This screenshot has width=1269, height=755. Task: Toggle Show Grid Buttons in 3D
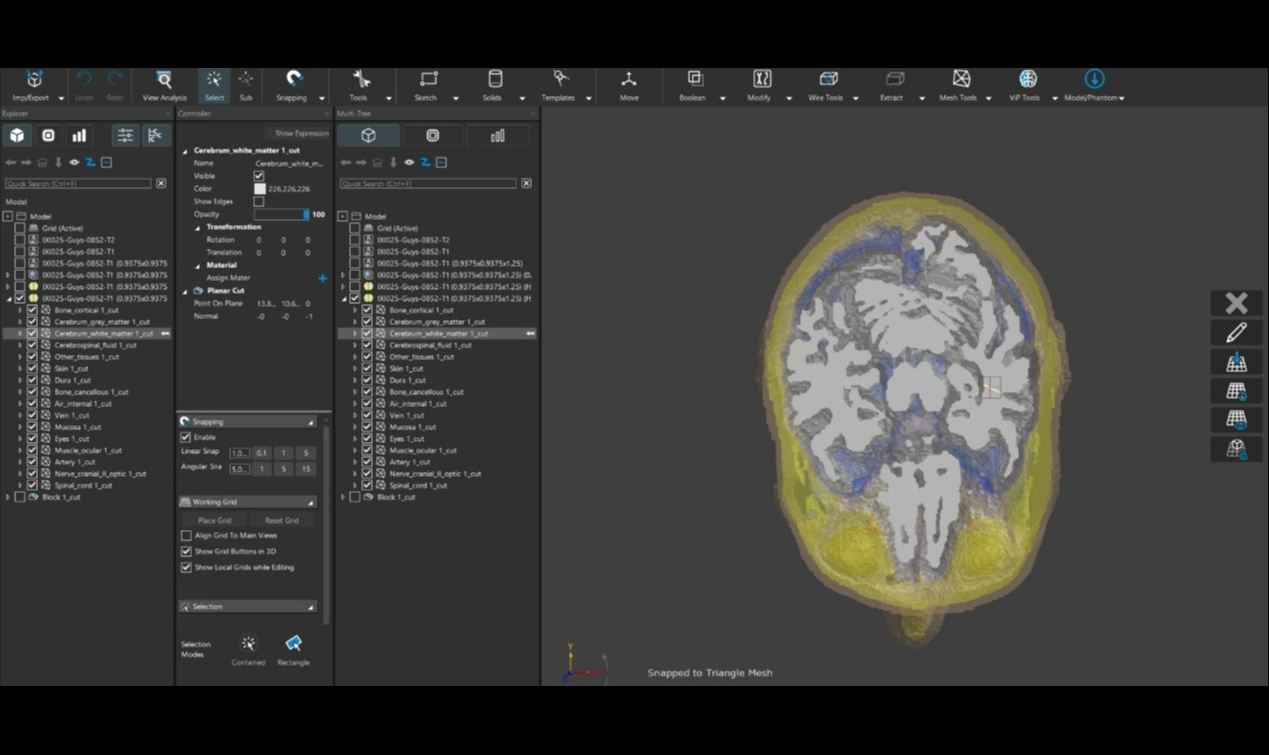[186, 551]
